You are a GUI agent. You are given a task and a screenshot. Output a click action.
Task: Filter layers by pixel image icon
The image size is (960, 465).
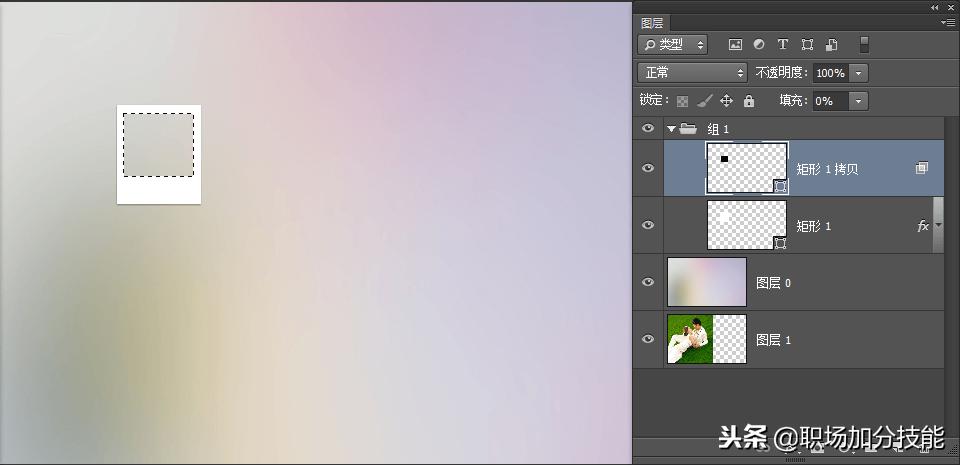coord(735,45)
